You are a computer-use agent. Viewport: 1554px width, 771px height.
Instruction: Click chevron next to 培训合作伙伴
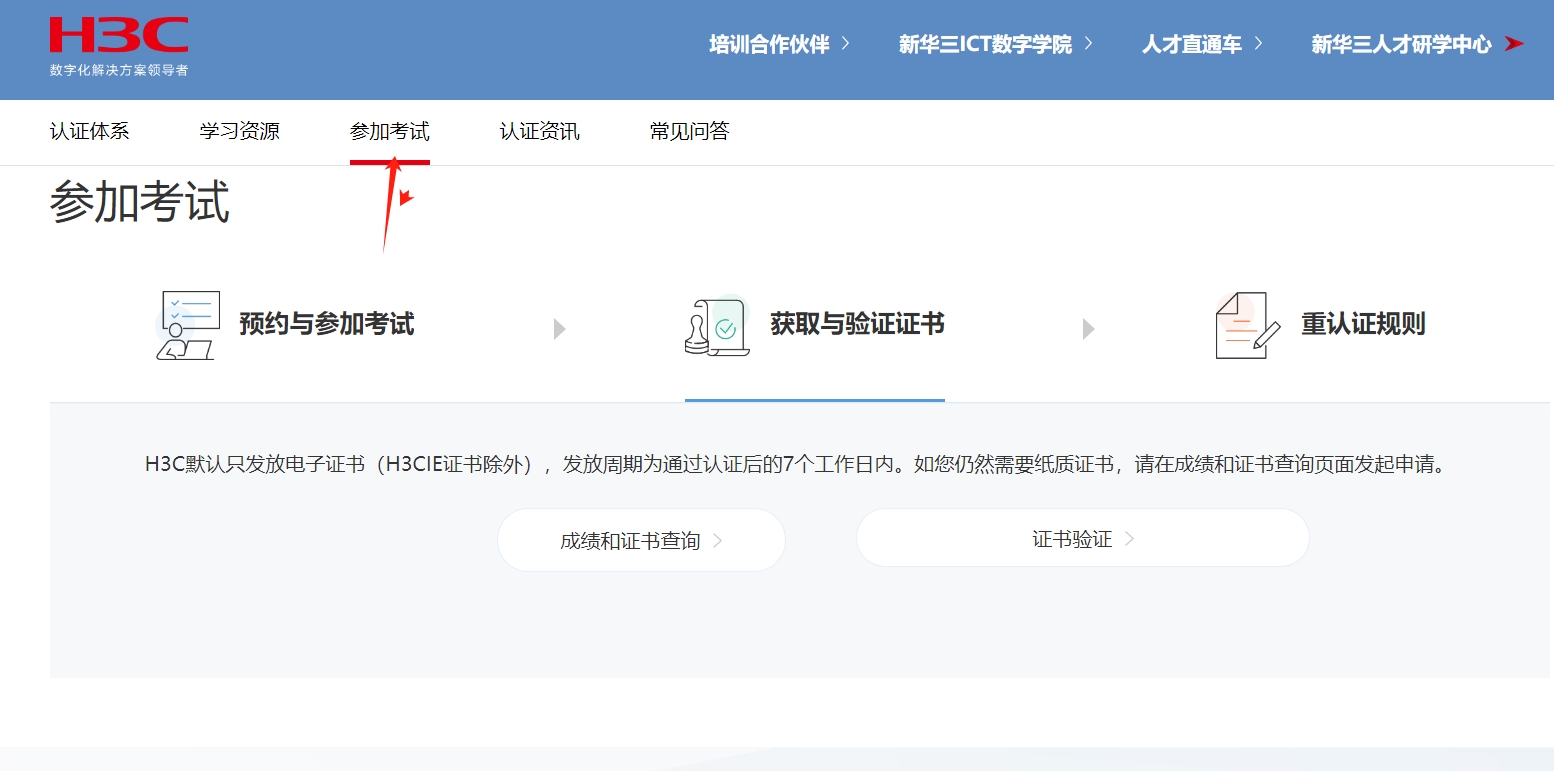(x=846, y=44)
